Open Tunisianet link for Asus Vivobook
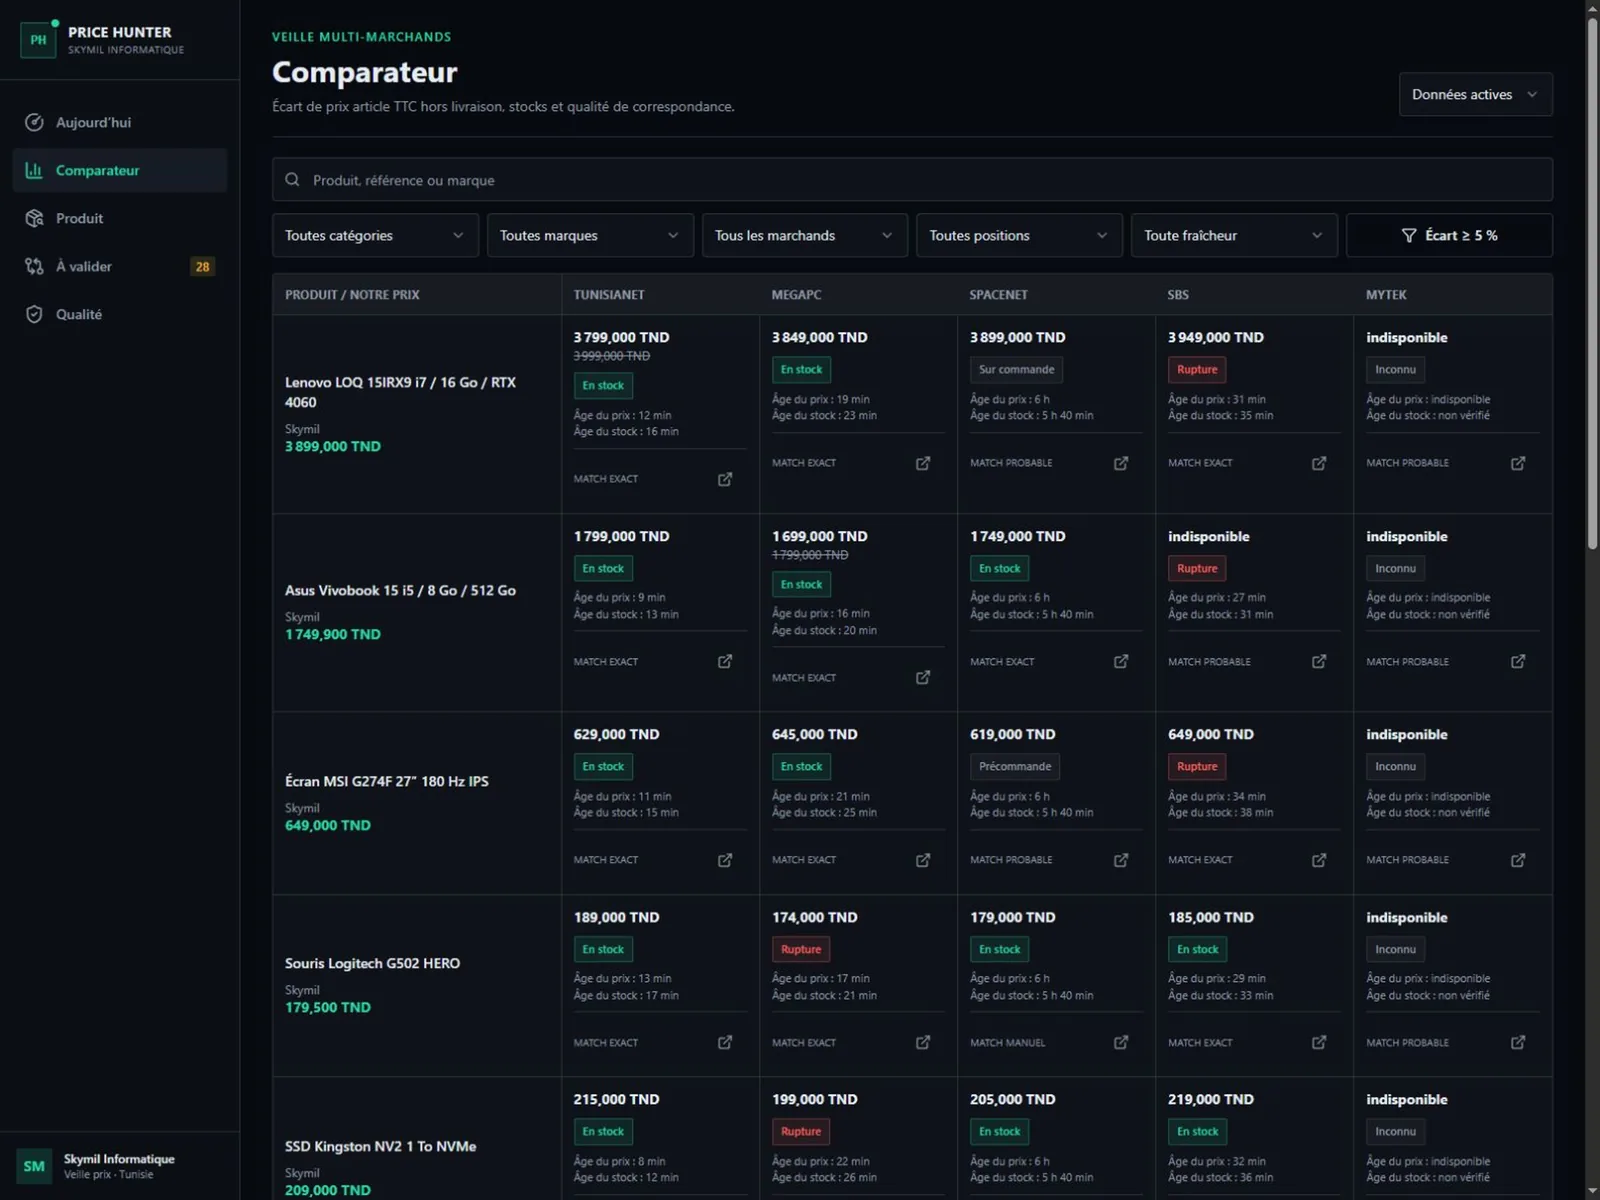Screen dimensions: 1600x1200 click(725, 661)
